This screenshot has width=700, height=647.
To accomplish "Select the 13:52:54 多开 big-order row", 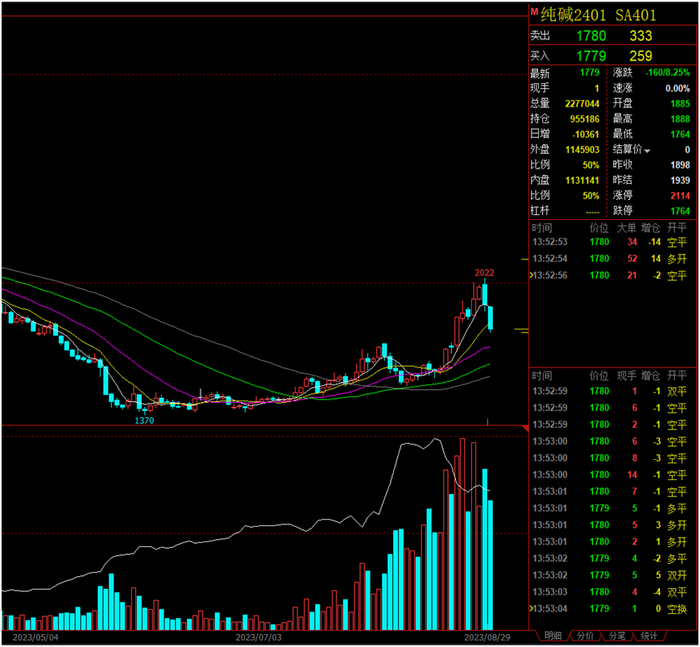I will pos(609,259).
